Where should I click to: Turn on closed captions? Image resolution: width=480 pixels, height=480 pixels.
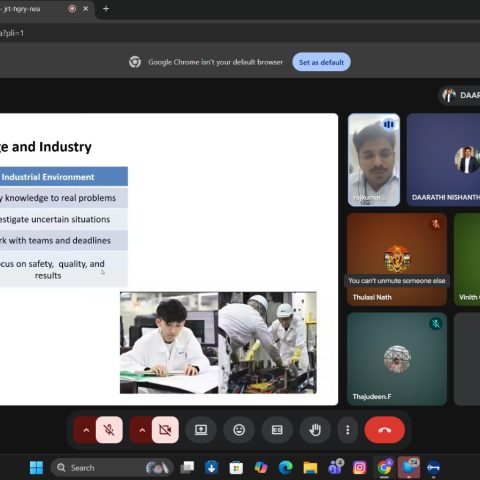point(277,430)
